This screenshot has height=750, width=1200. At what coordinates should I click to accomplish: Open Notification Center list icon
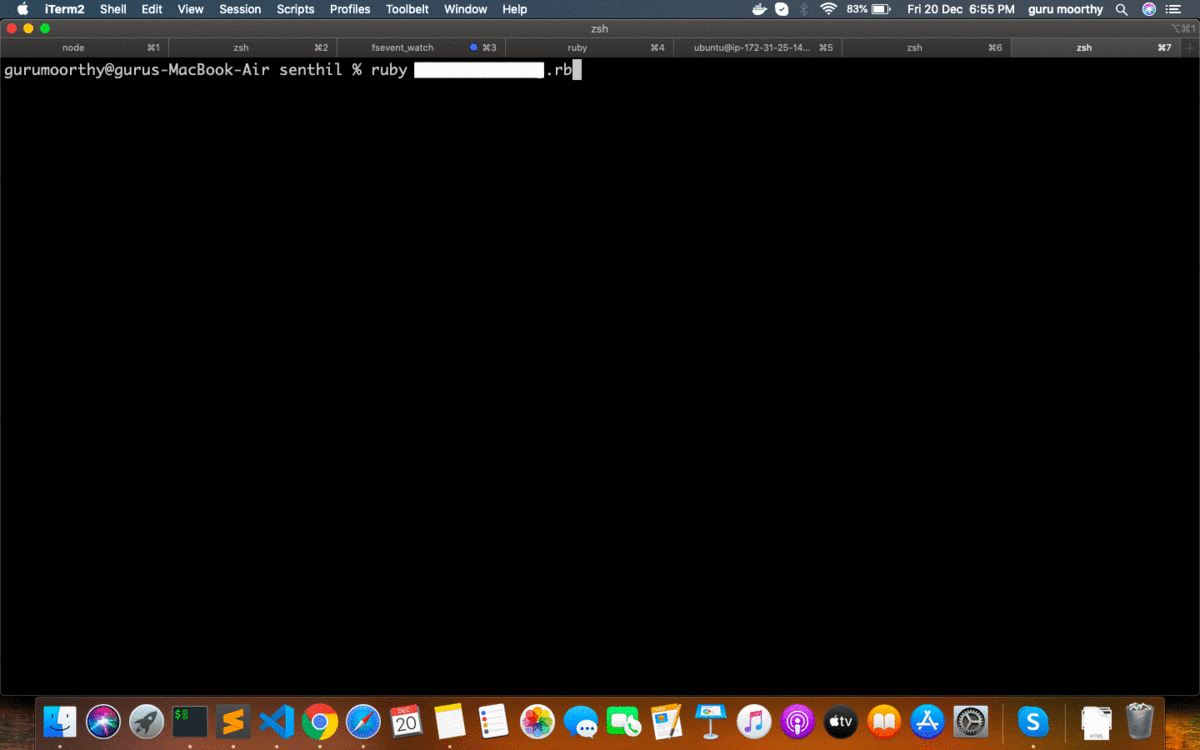pos(1174,9)
